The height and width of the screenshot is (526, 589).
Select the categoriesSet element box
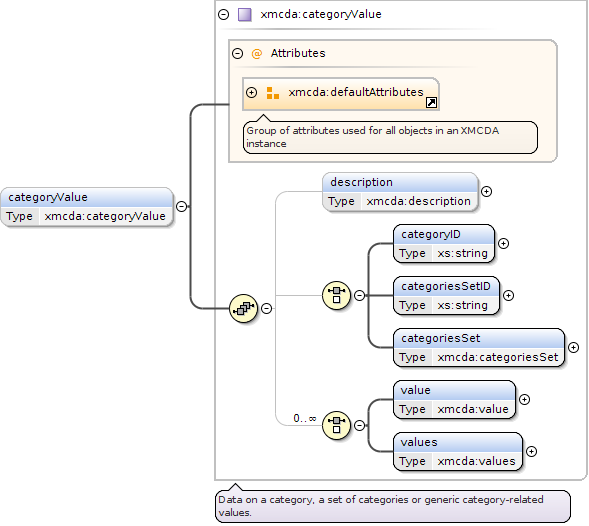pos(479,348)
